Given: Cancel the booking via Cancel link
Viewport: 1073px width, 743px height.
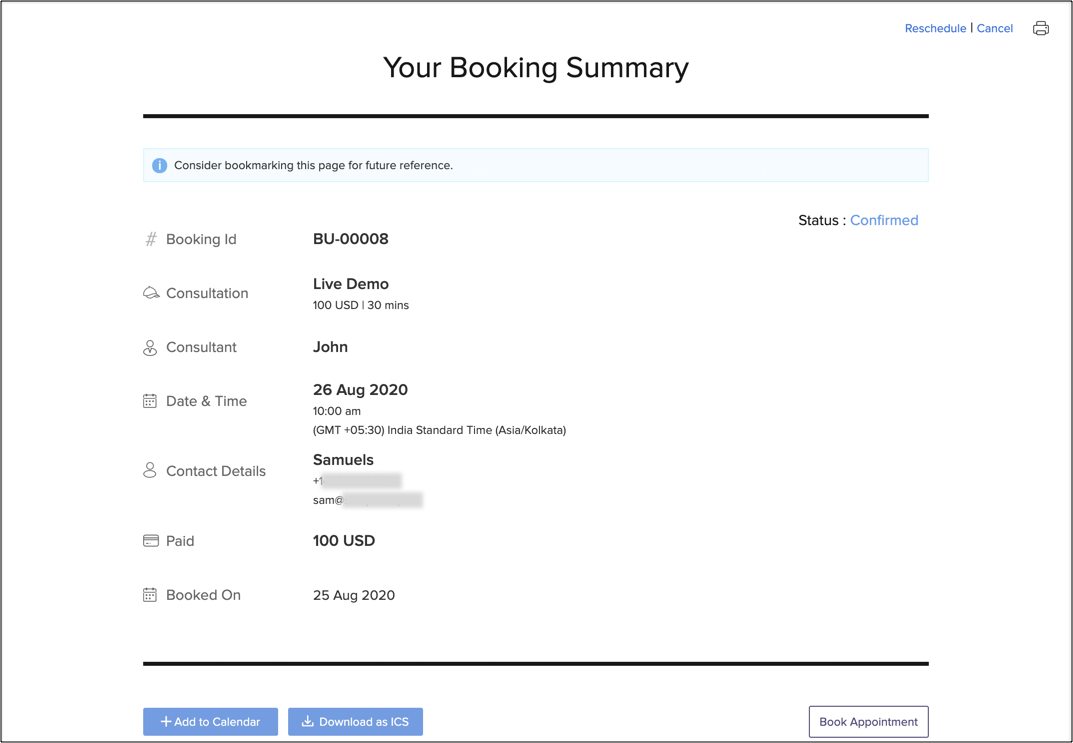Looking at the screenshot, I should pyautogui.click(x=994, y=28).
